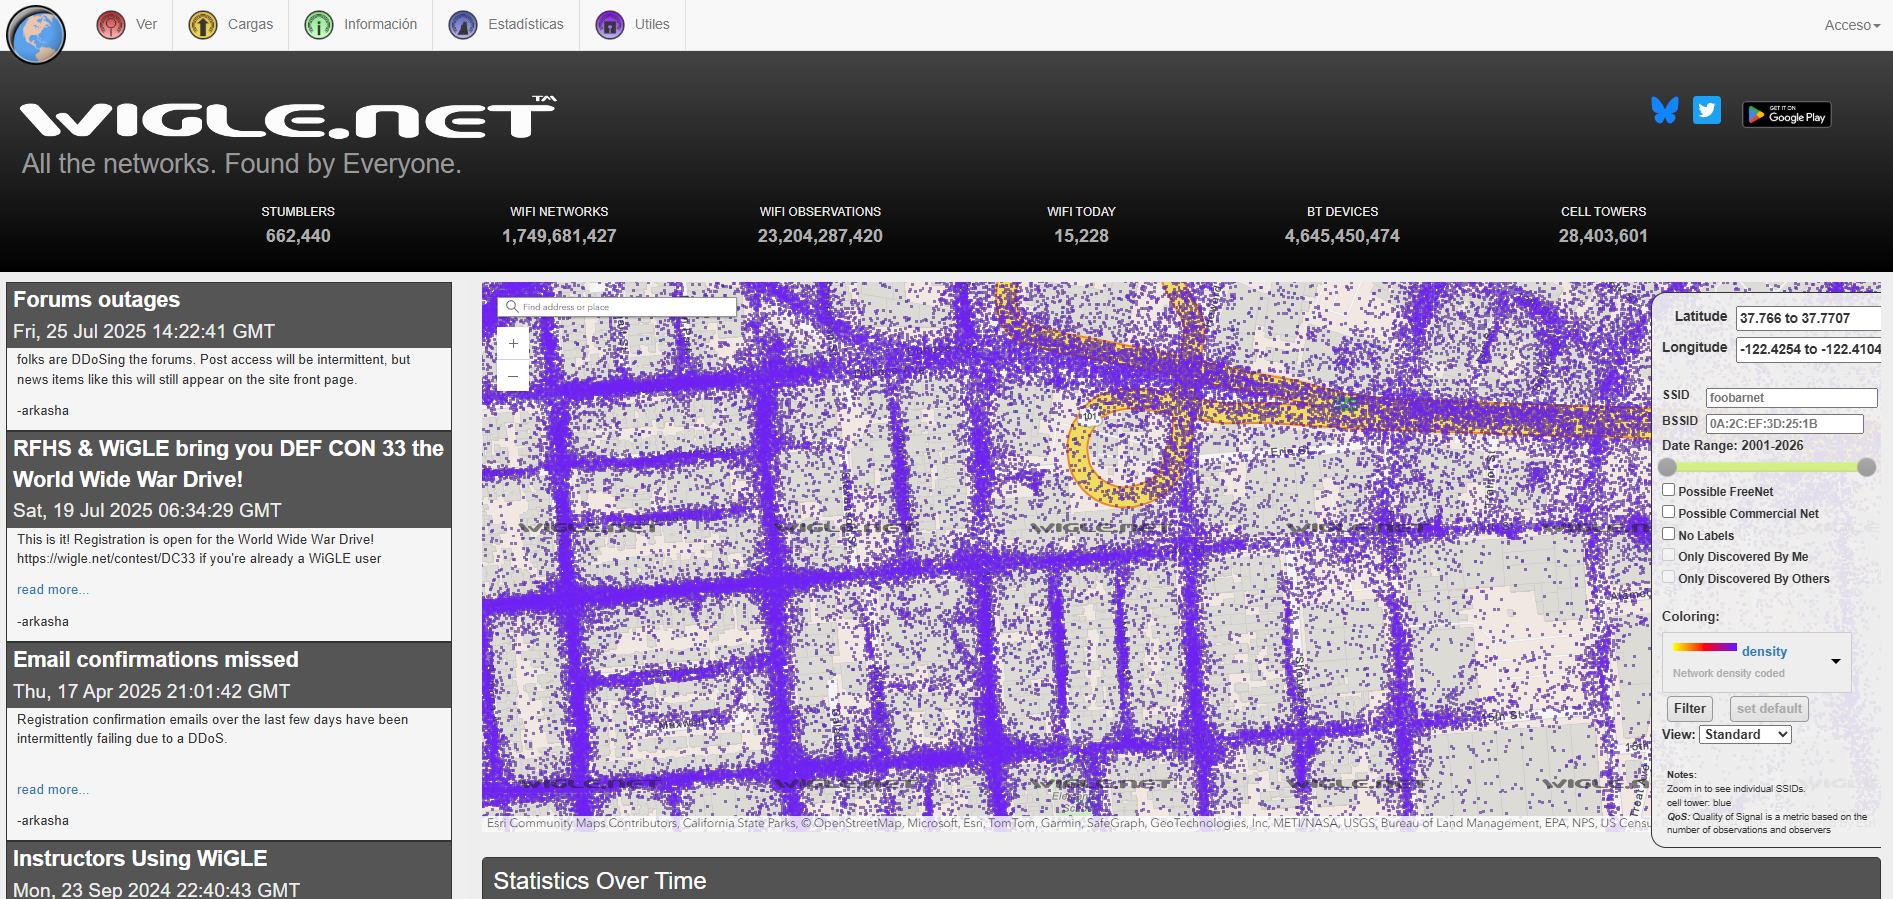Open the density coloring dropdown
1893x899 pixels.
click(1757, 661)
